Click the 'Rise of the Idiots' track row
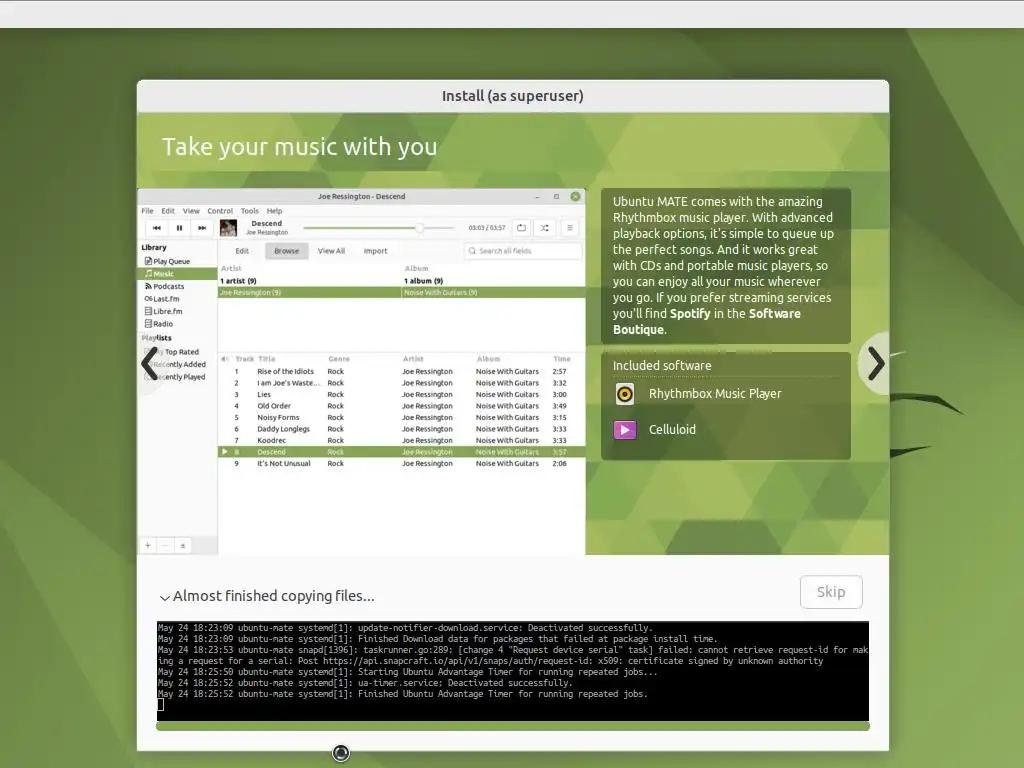This screenshot has width=1024, height=768. click(x=402, y=372)
